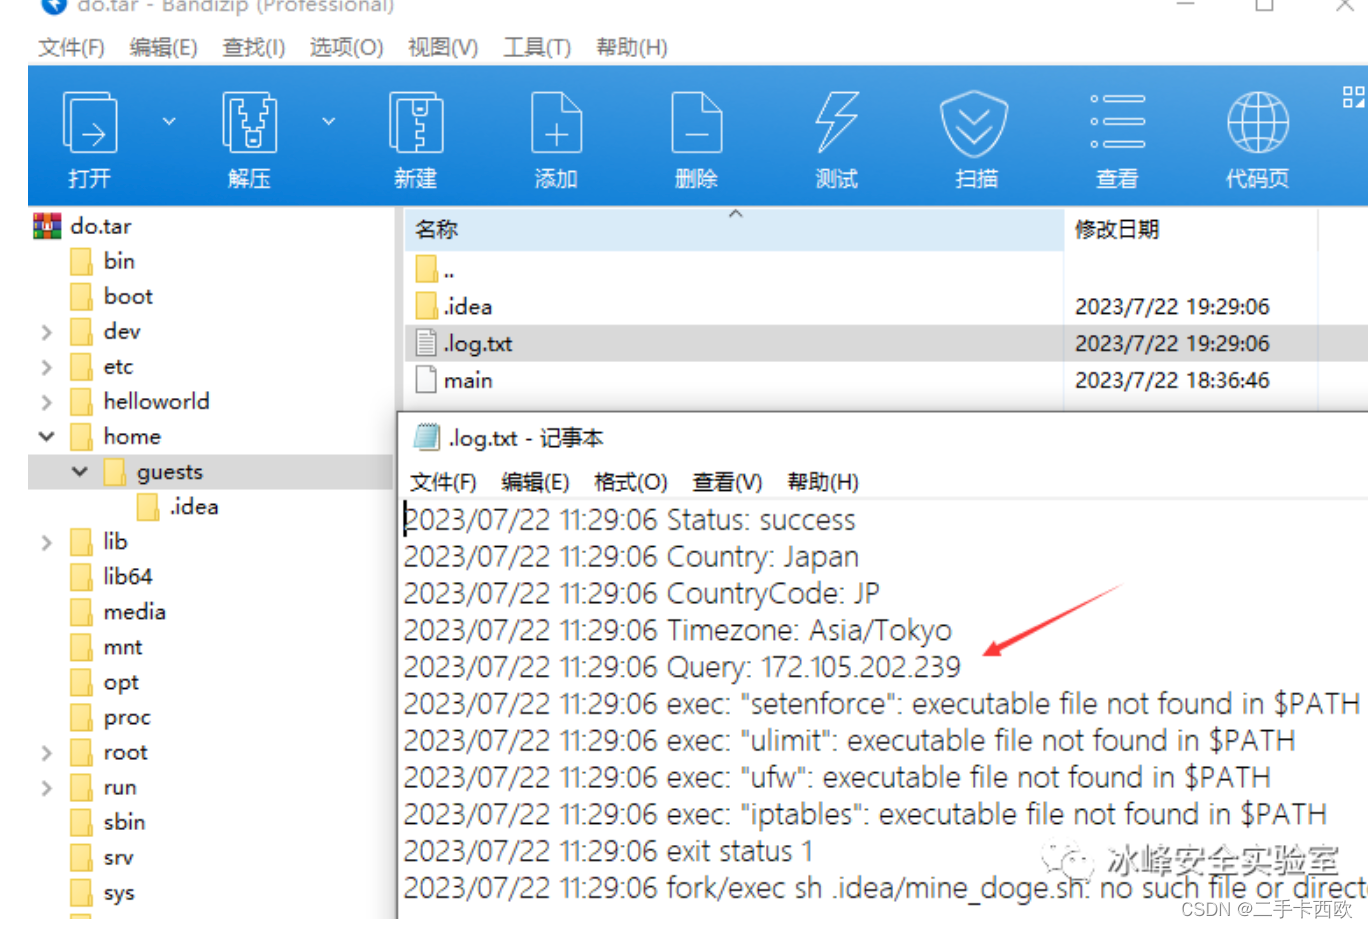The image size is (1368, 928).
Task: Select the helloworld folder in tree
Action: (156, 401)
